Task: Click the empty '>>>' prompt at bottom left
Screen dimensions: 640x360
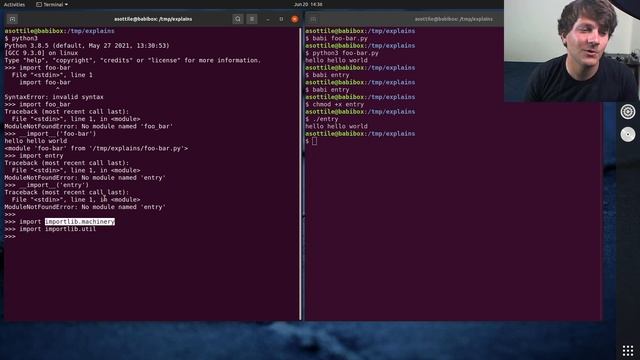Action: 10,236
